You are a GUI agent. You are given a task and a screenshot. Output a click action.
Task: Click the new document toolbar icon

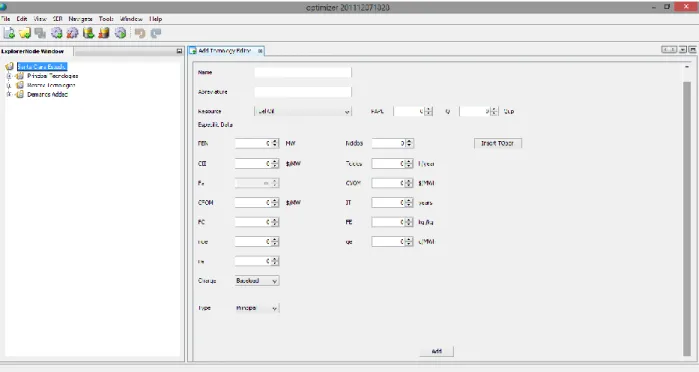pyautogui.click(x=9, y=33)
